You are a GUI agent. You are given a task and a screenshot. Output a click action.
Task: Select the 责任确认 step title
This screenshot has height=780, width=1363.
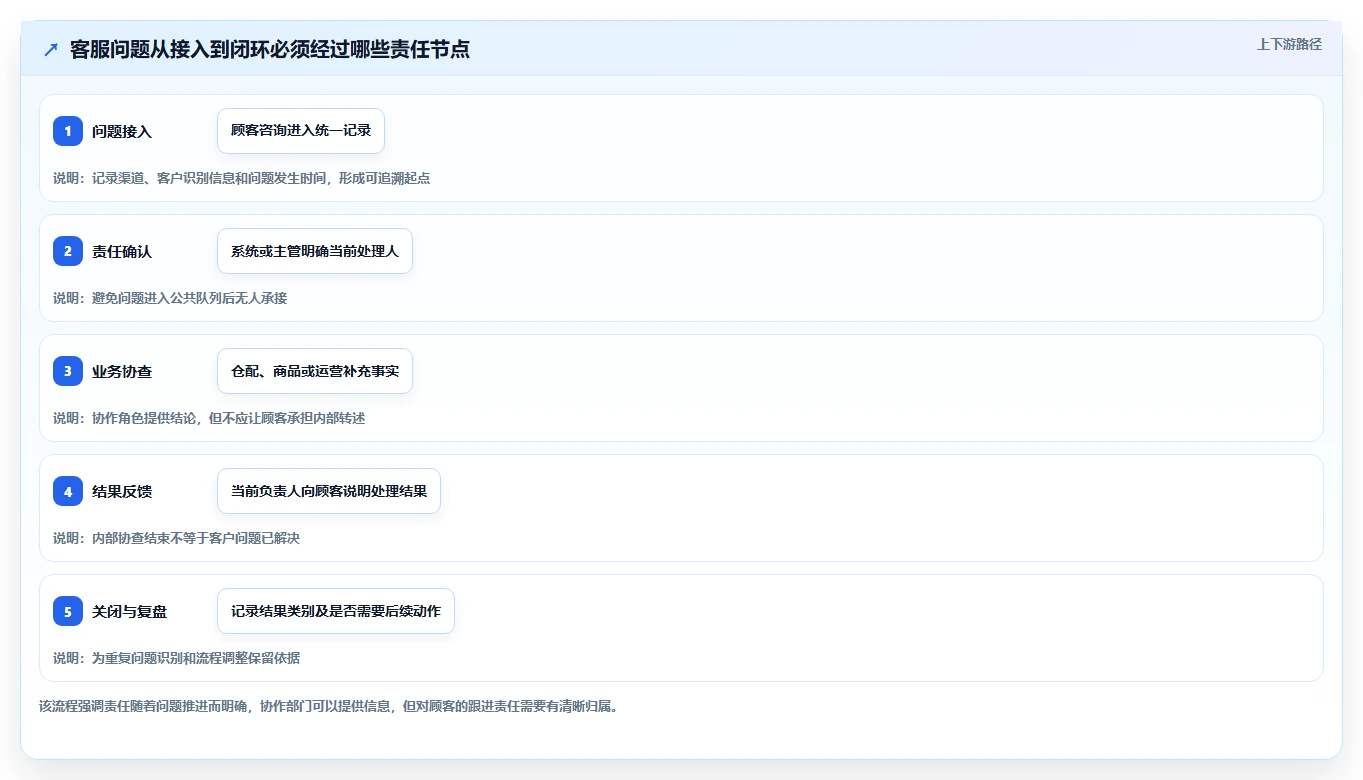tap(122, 251)
